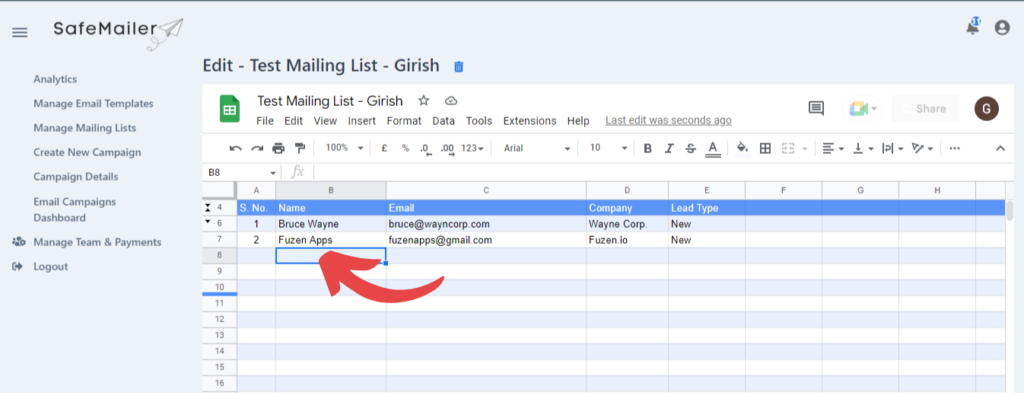Image resolution: width=1024 pixels, height=393 pixels.
Task: Open the Arial font dropdown
Action: (x=537, y=148)
